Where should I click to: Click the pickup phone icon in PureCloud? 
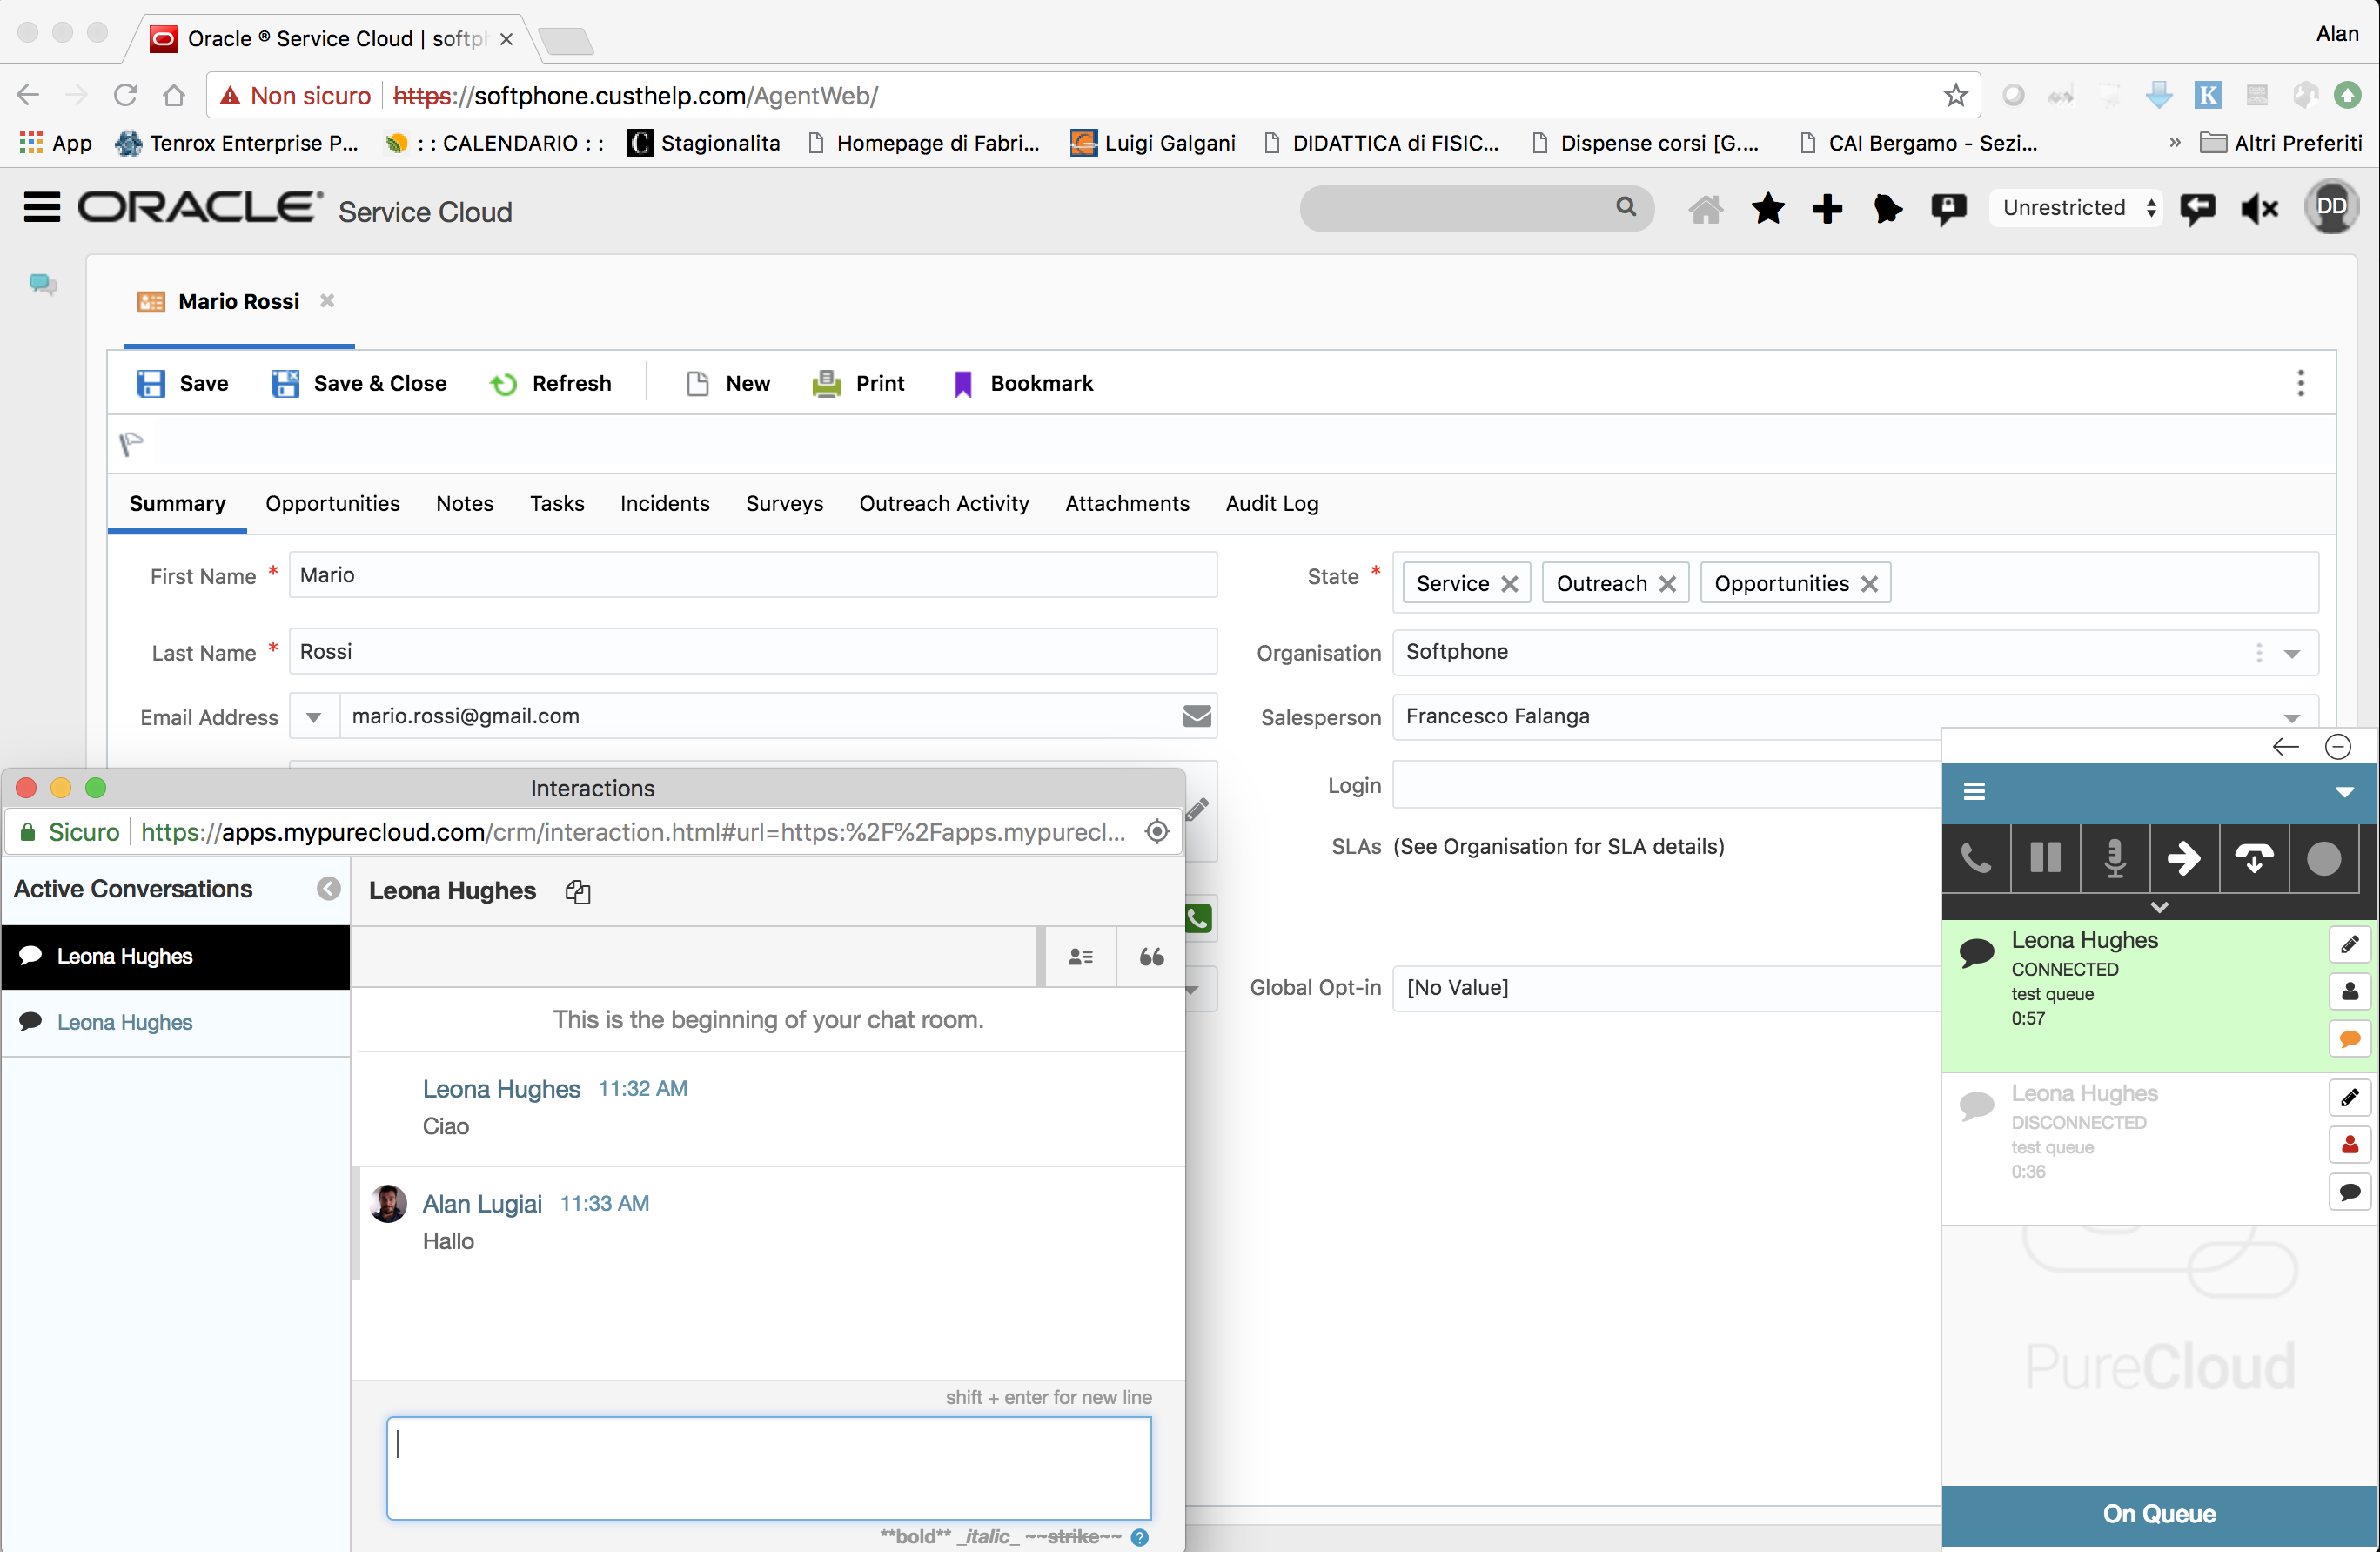point(1976,858)
